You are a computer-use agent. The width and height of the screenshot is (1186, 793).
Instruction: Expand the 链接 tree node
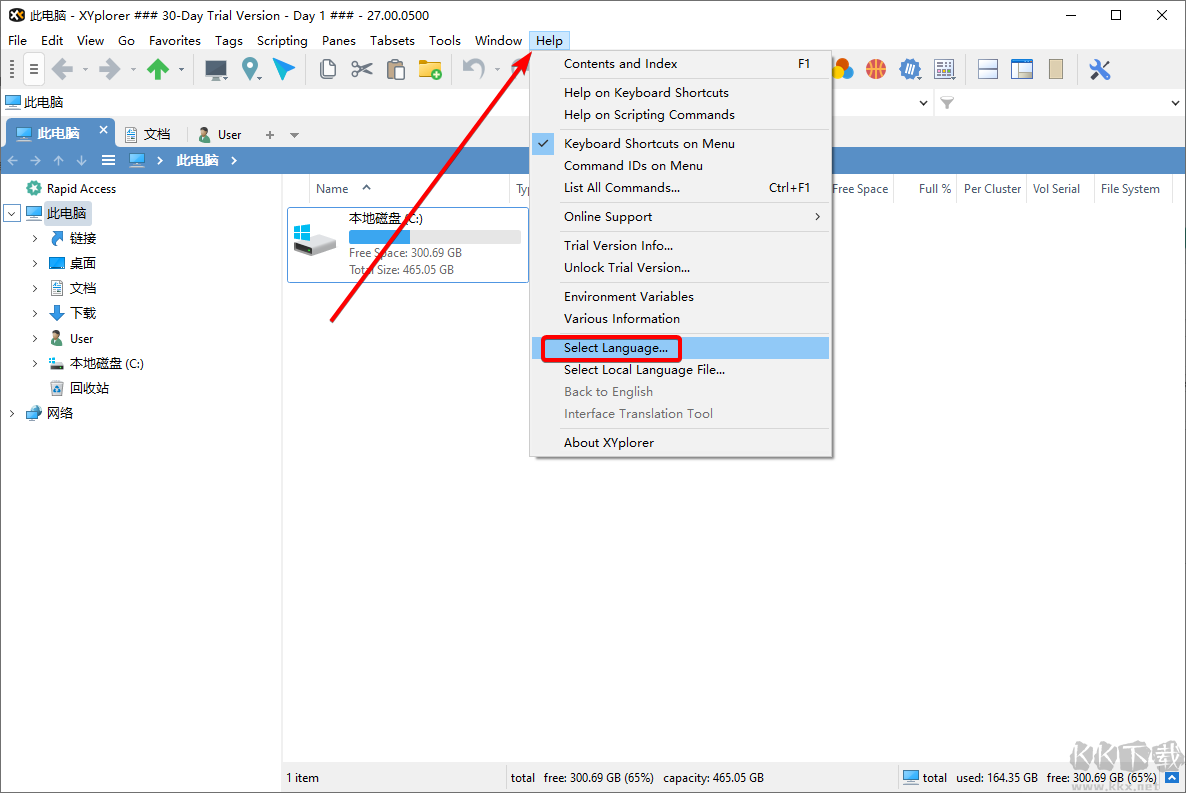point(35,238)
